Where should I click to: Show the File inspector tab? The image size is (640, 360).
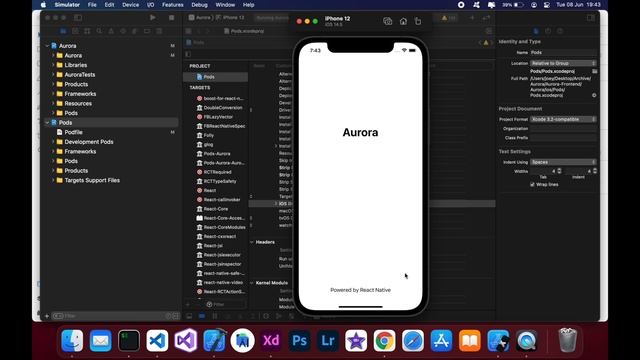click(536, 31)
